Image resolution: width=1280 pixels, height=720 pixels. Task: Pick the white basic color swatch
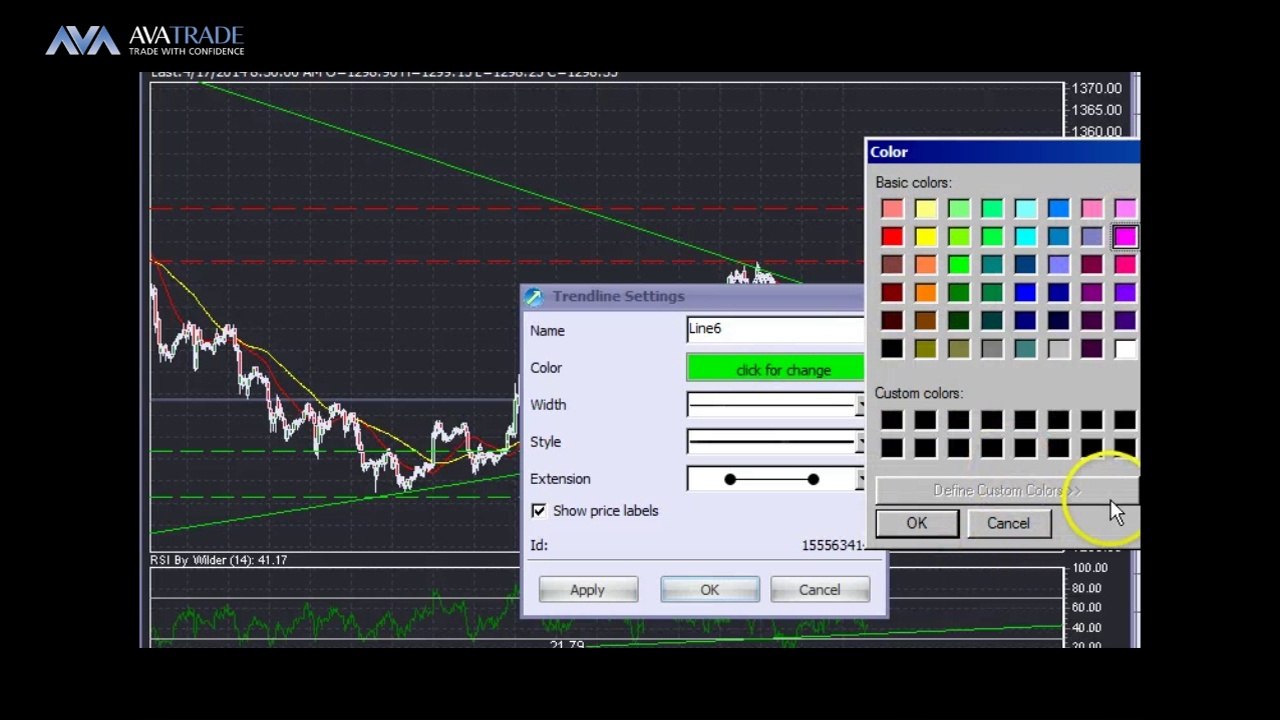coord(1125,349)
